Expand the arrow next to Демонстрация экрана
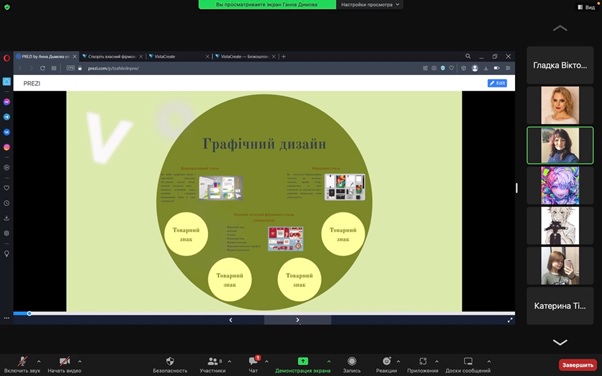 pyautogui.click(x=329, y=361)
